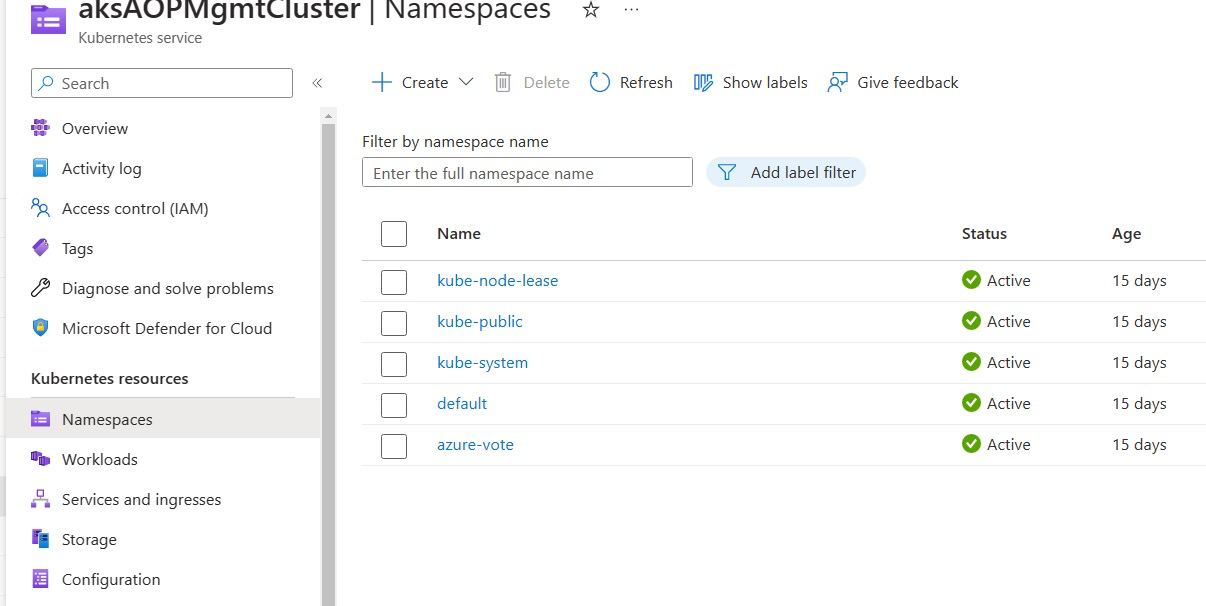Sort by the Status column header
The width and height of the screenshot is (1206, 606).
(984, 233)
